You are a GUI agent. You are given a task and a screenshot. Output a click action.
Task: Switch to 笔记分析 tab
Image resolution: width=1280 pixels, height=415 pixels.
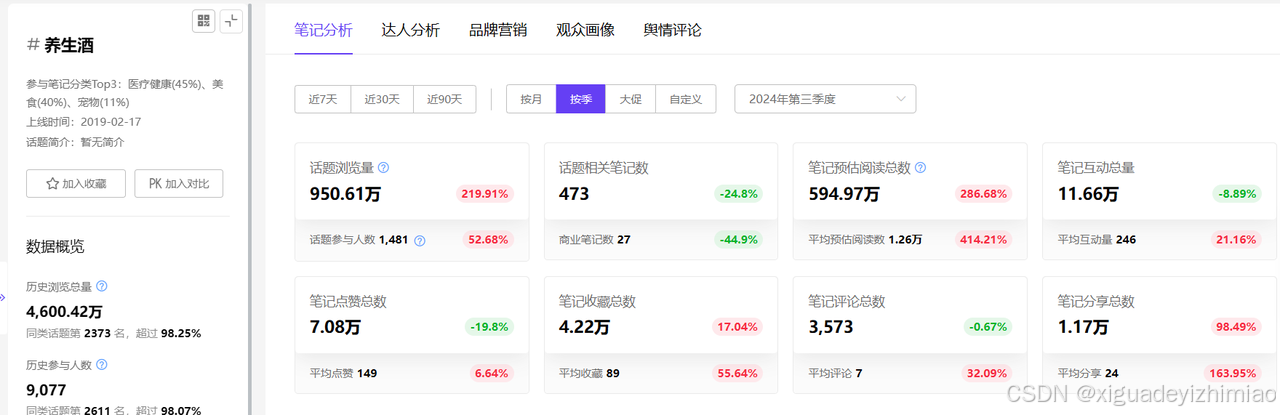323,30
